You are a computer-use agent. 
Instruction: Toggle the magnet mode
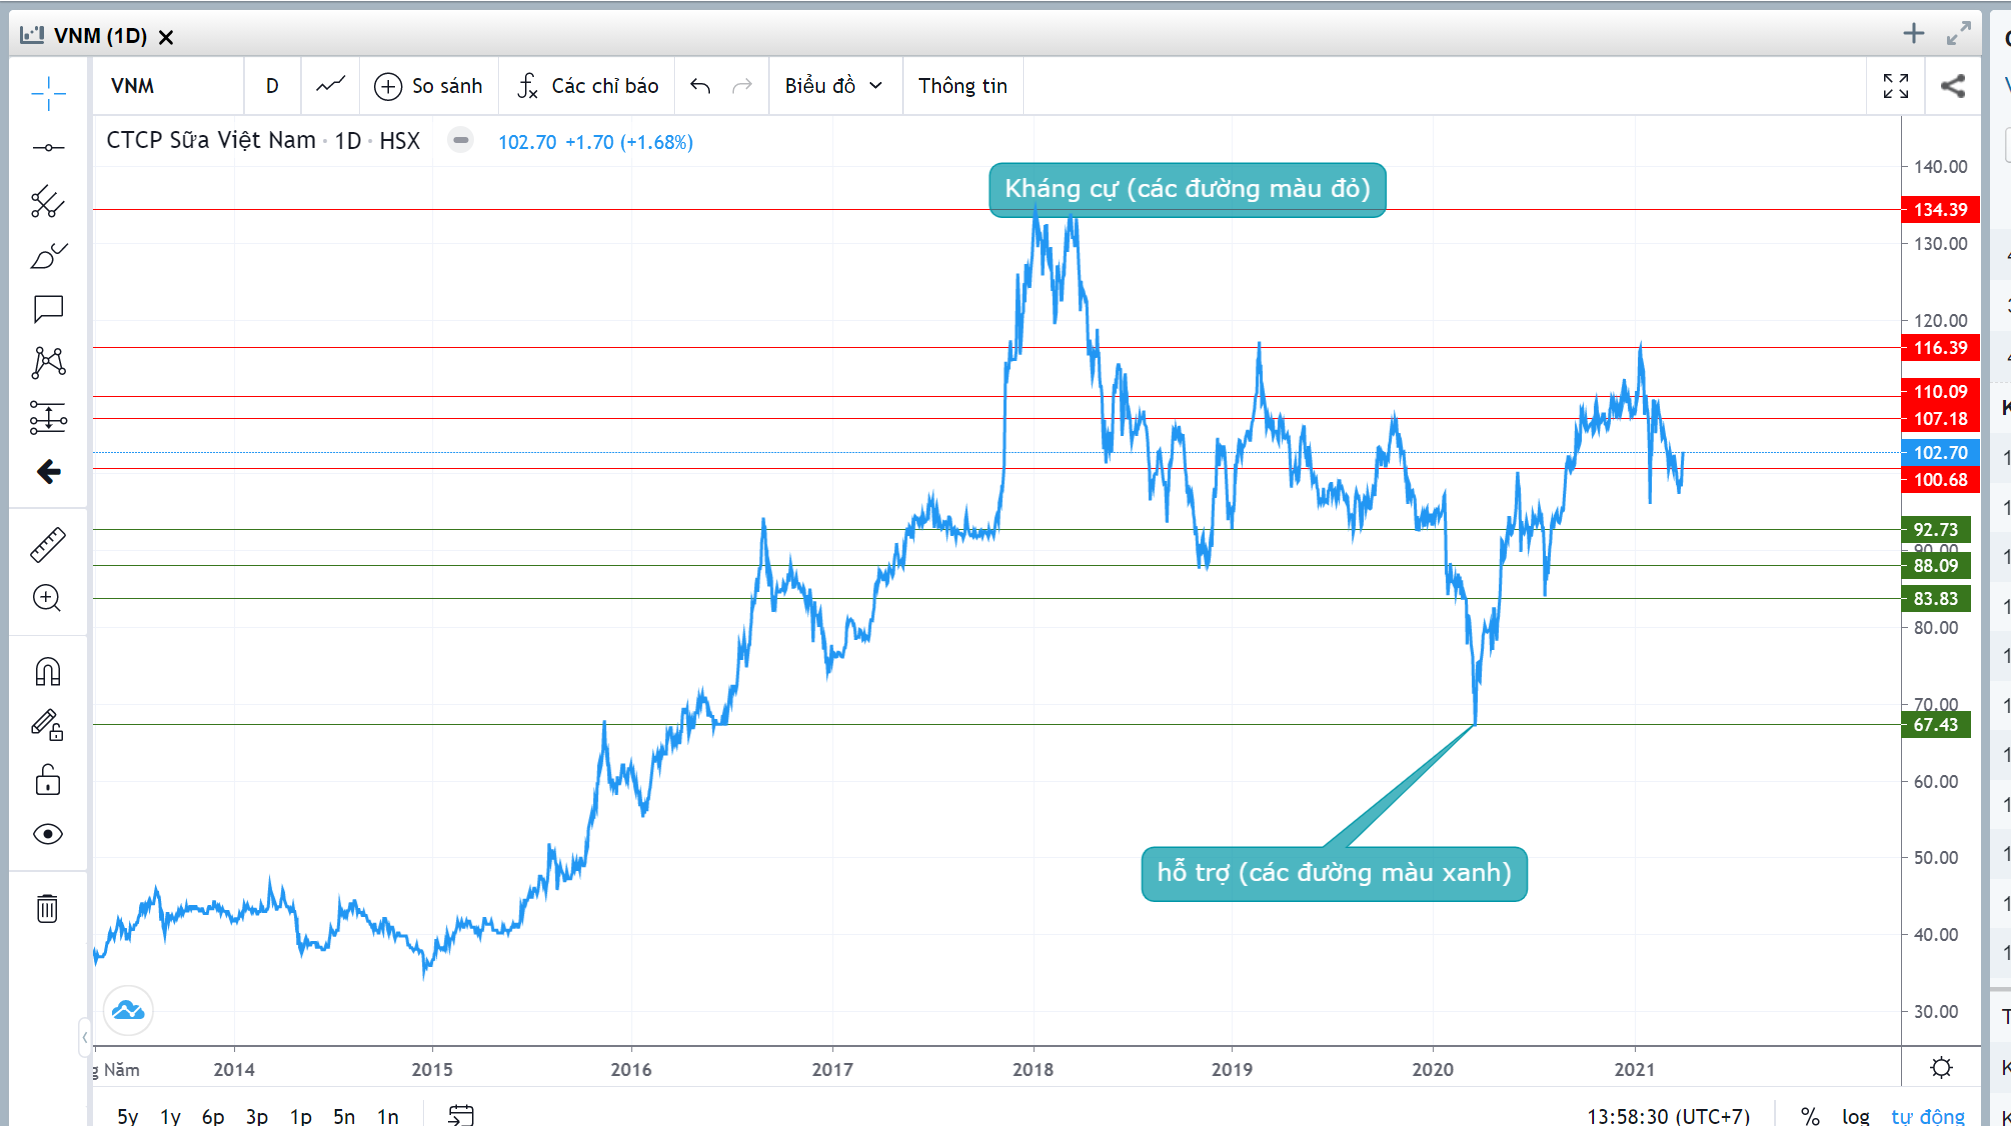[48, 672]
